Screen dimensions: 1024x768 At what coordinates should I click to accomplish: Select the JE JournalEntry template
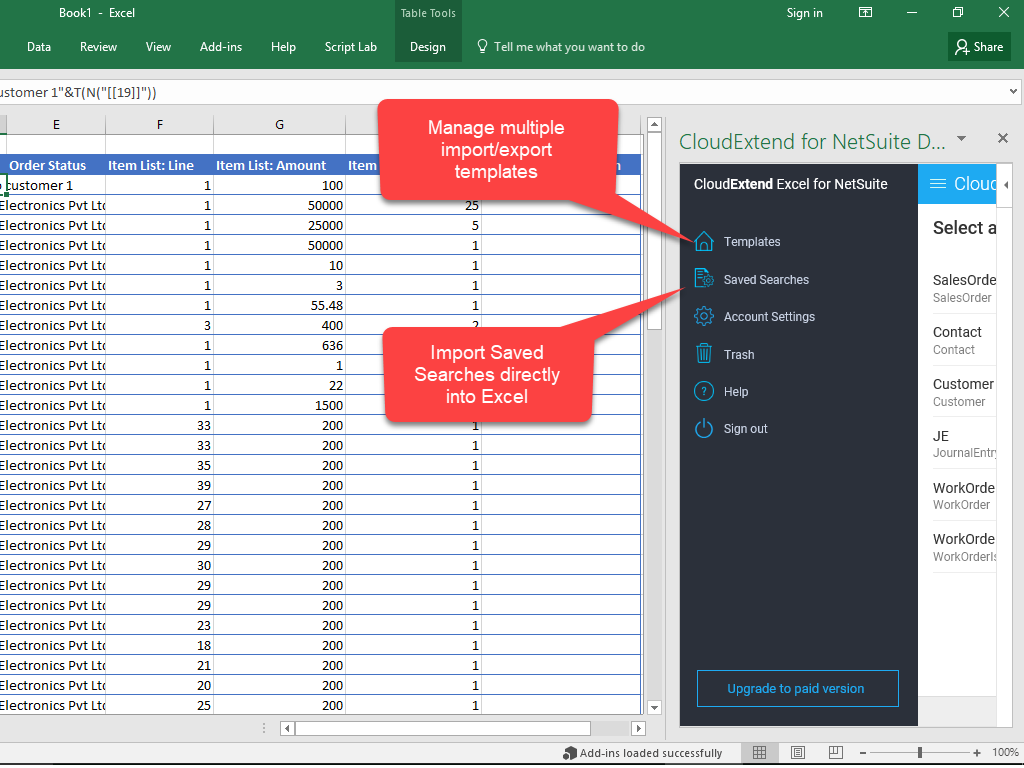pos(964,444)
